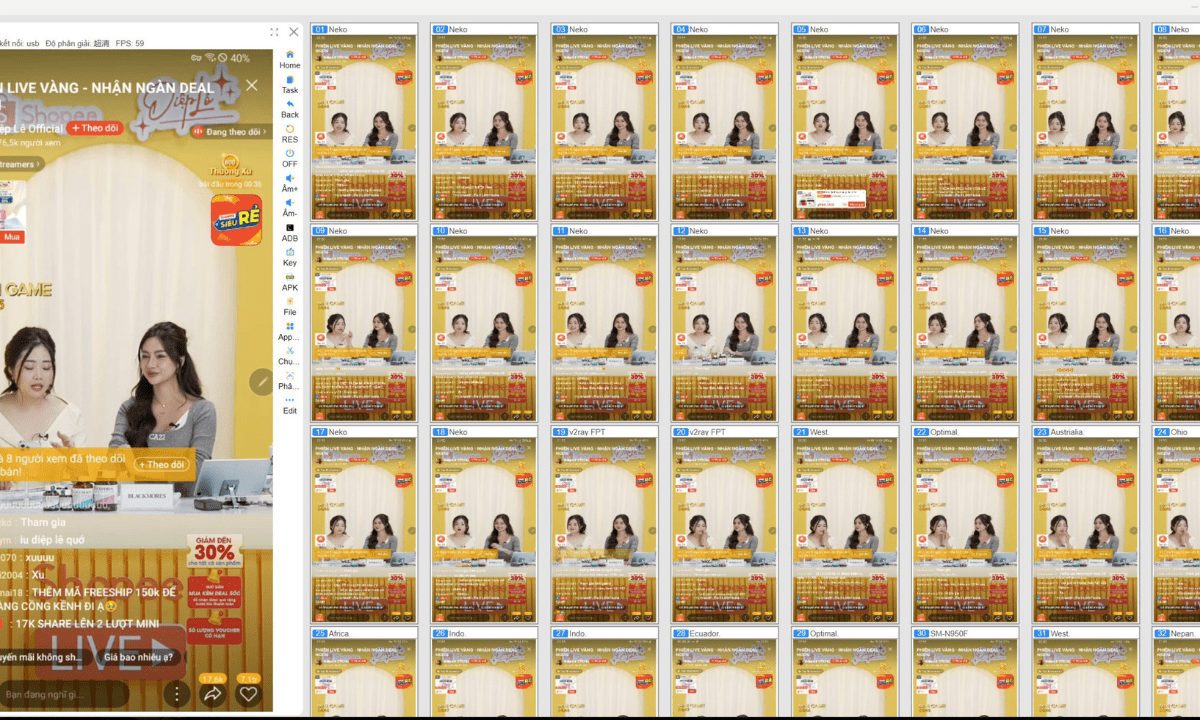Select device thumbnail 13 Neko
The height and width of the screenshot is (720, 1200).
pyautogui.click(x=845, y=323)
